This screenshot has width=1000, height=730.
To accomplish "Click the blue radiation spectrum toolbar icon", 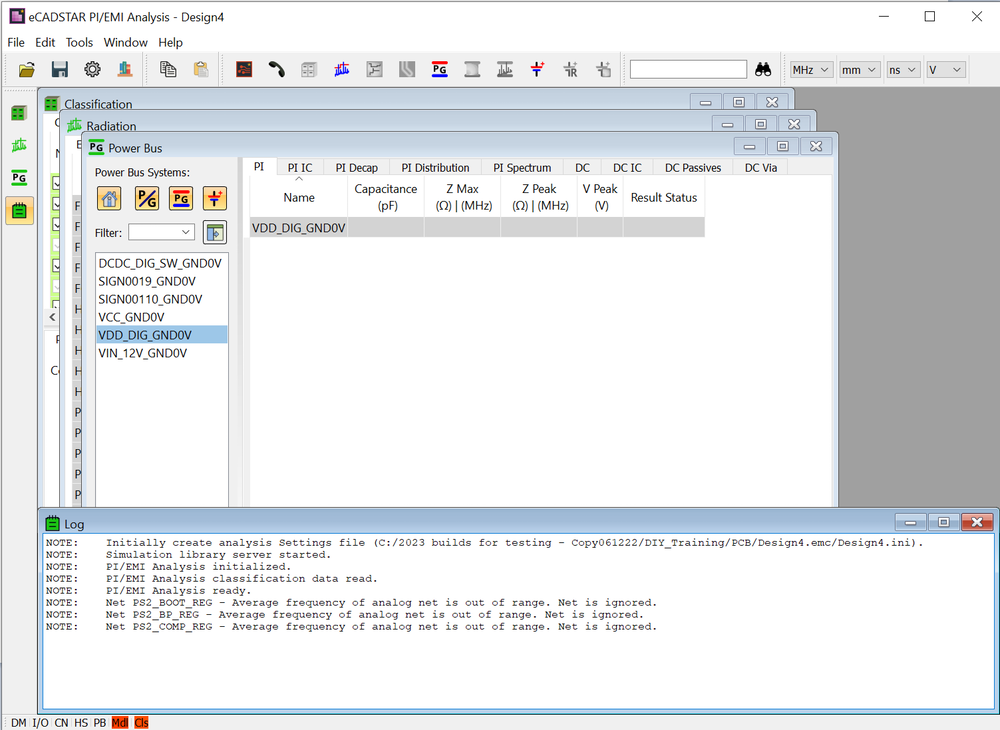I will (342, 69).
